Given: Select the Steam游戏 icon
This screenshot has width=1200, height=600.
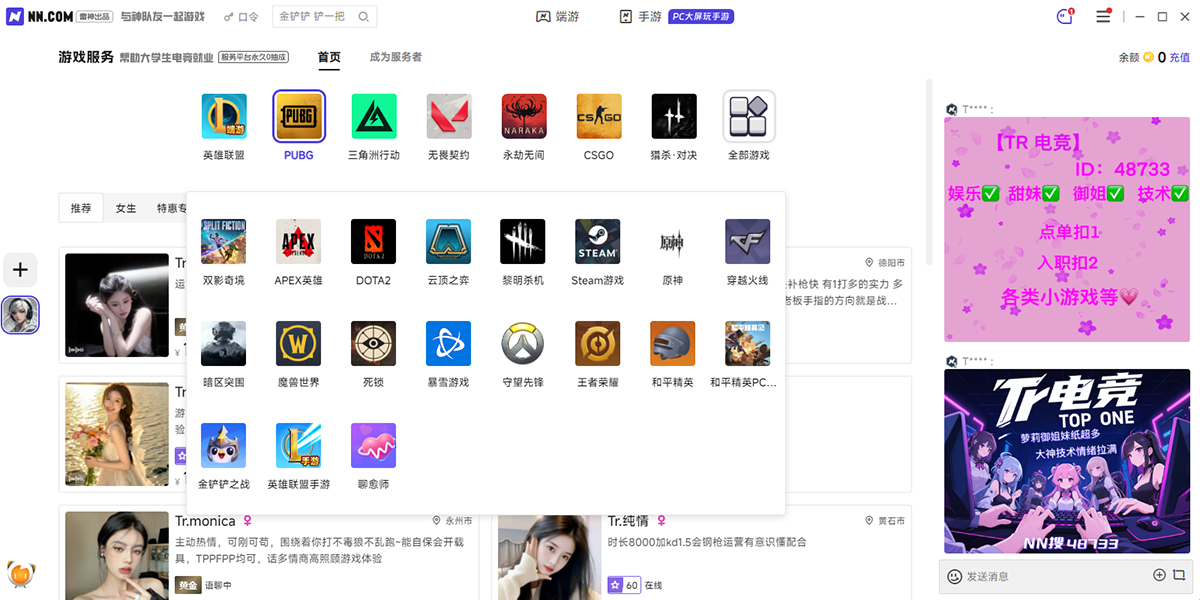Looking at the screenshot, I should [597, 241].
